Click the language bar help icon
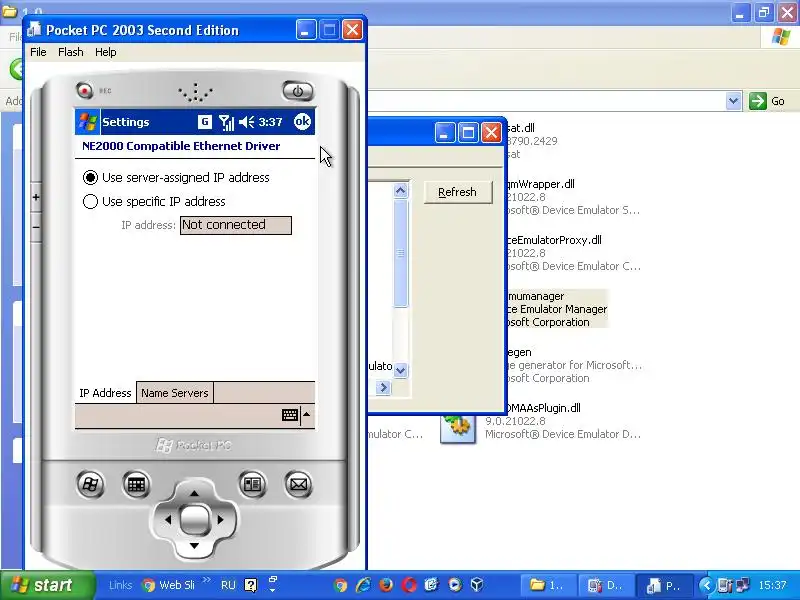The height and width of the screenshot is (600, 800). pyautogui.click(x=251, y=585)
